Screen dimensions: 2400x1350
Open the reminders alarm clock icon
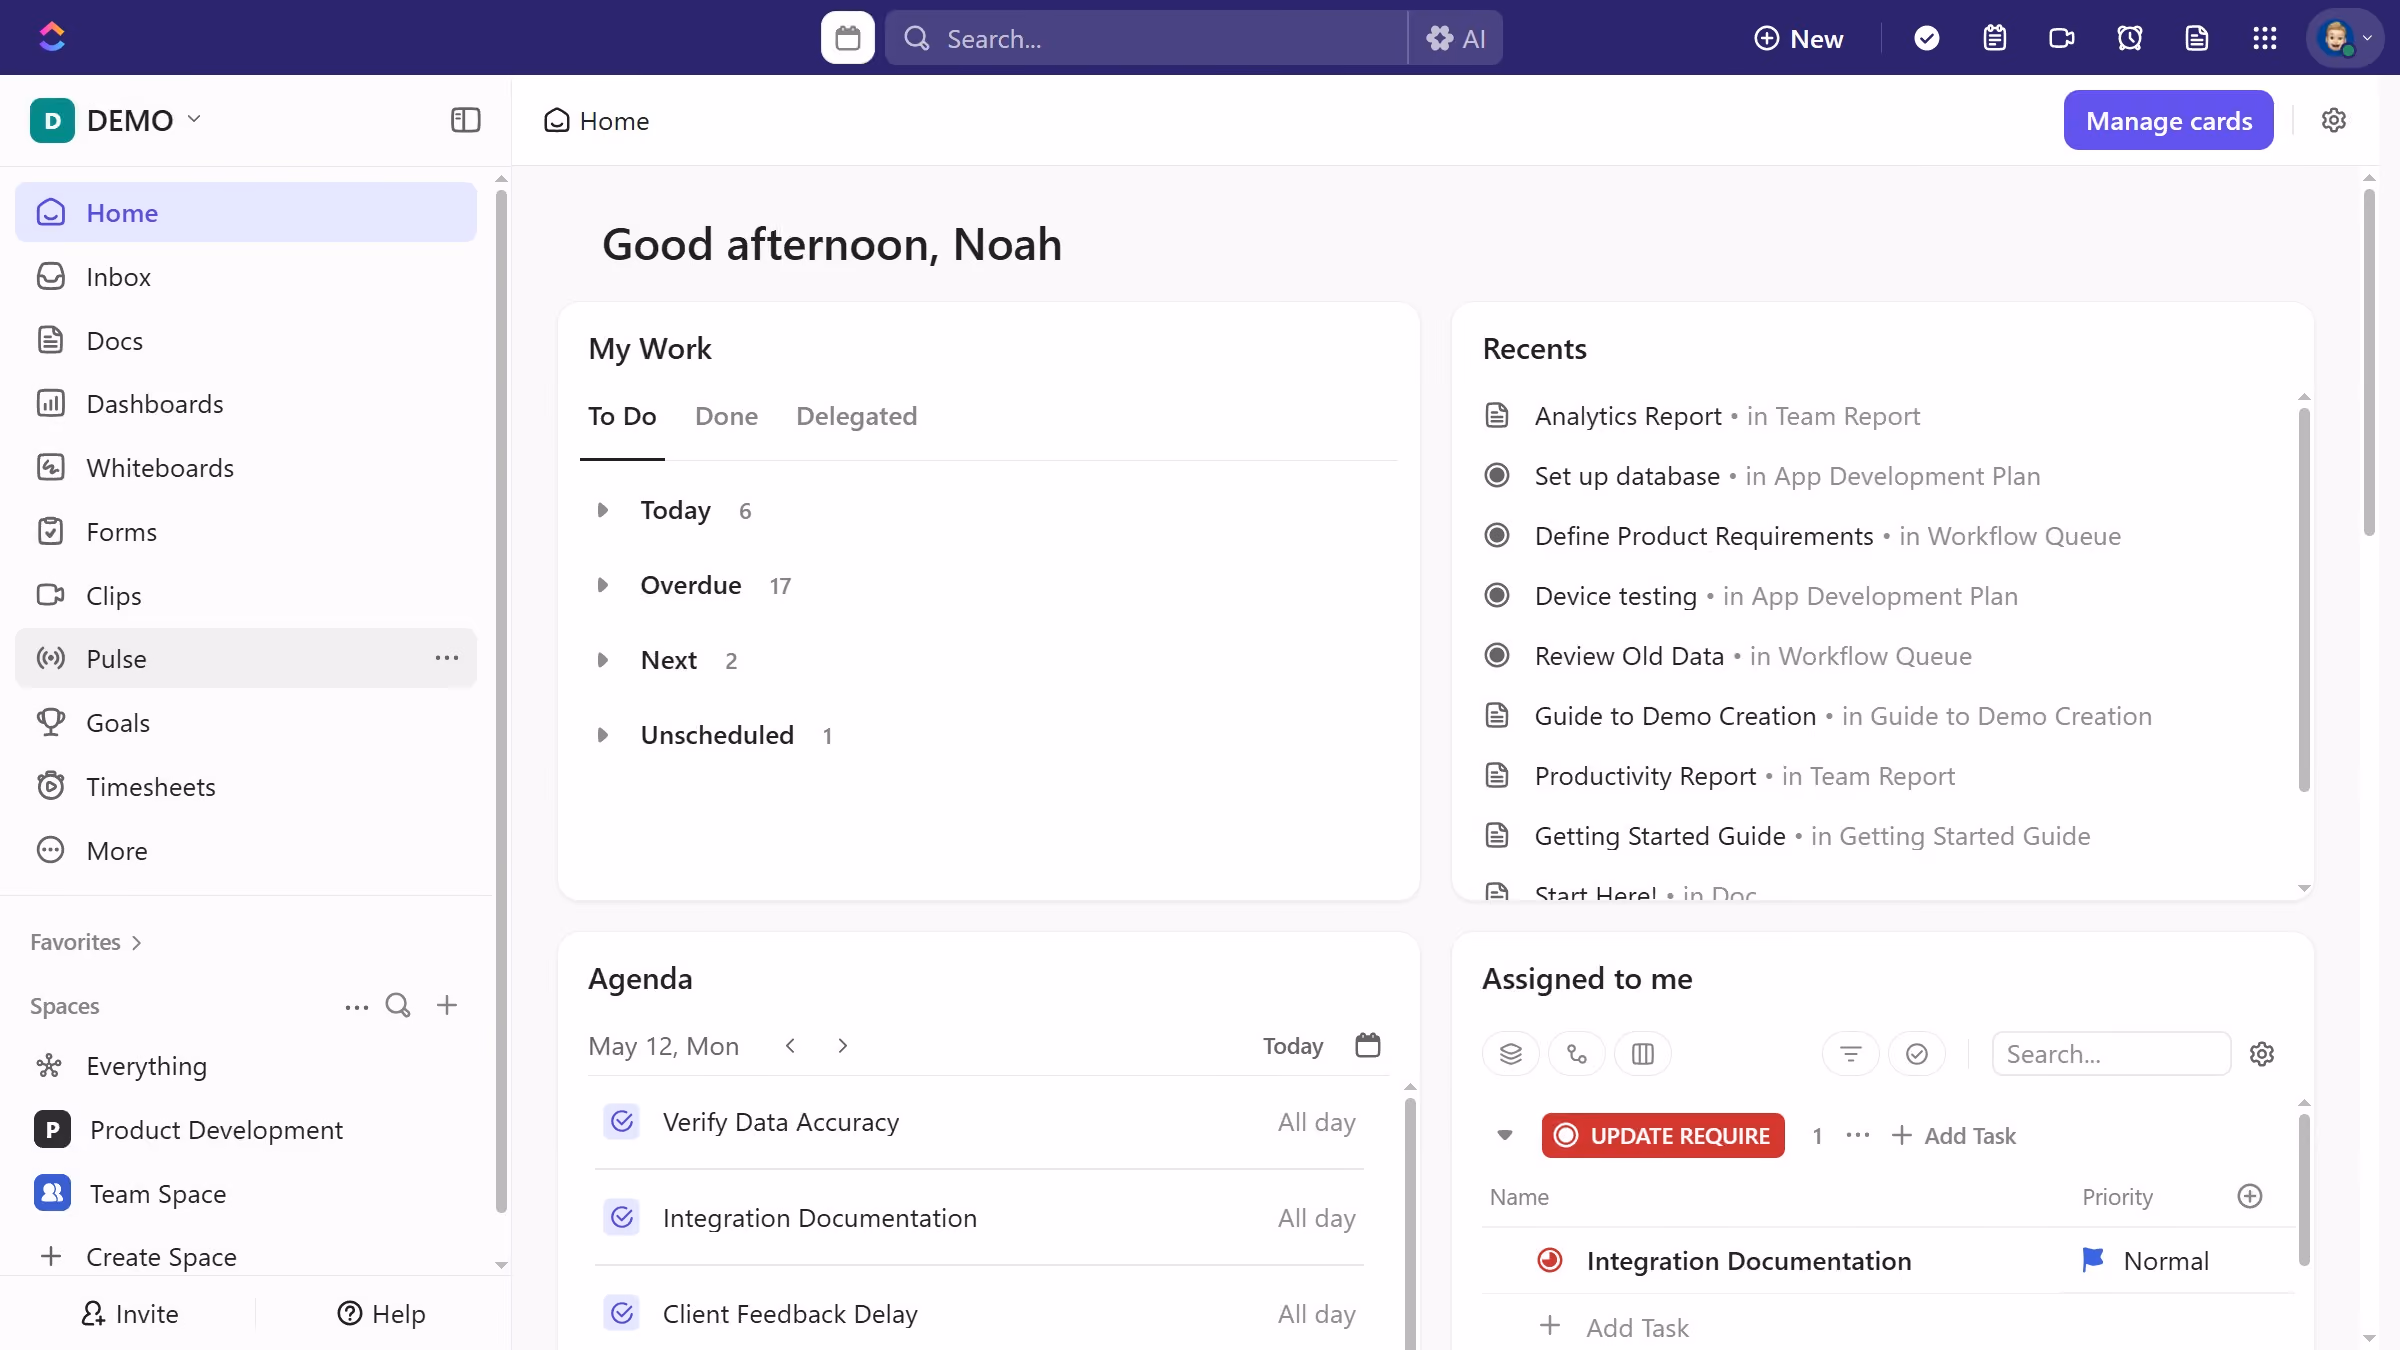[2129, 38]
